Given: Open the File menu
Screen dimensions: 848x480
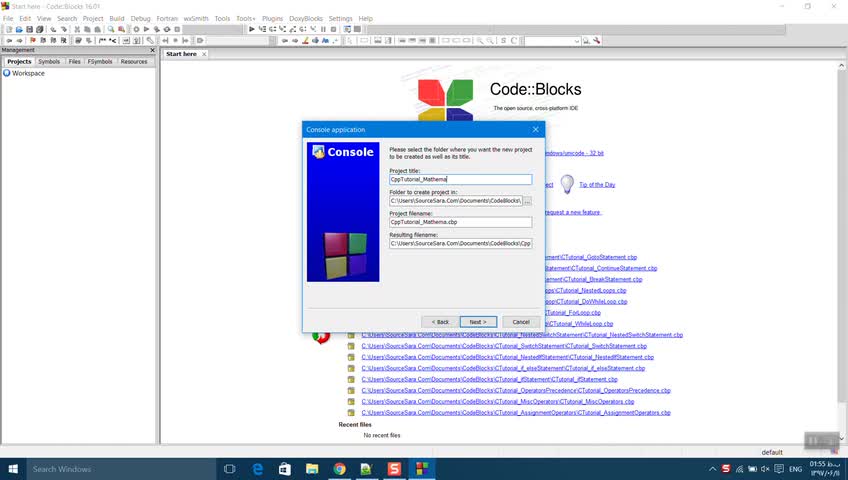Looking at the screenshot, I should (8, 18).
